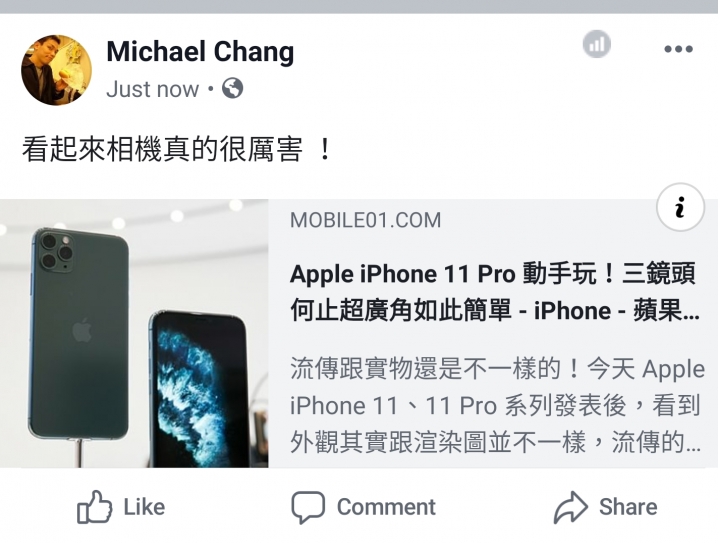Open the three-dot post options menu

(x=678, y=49)
